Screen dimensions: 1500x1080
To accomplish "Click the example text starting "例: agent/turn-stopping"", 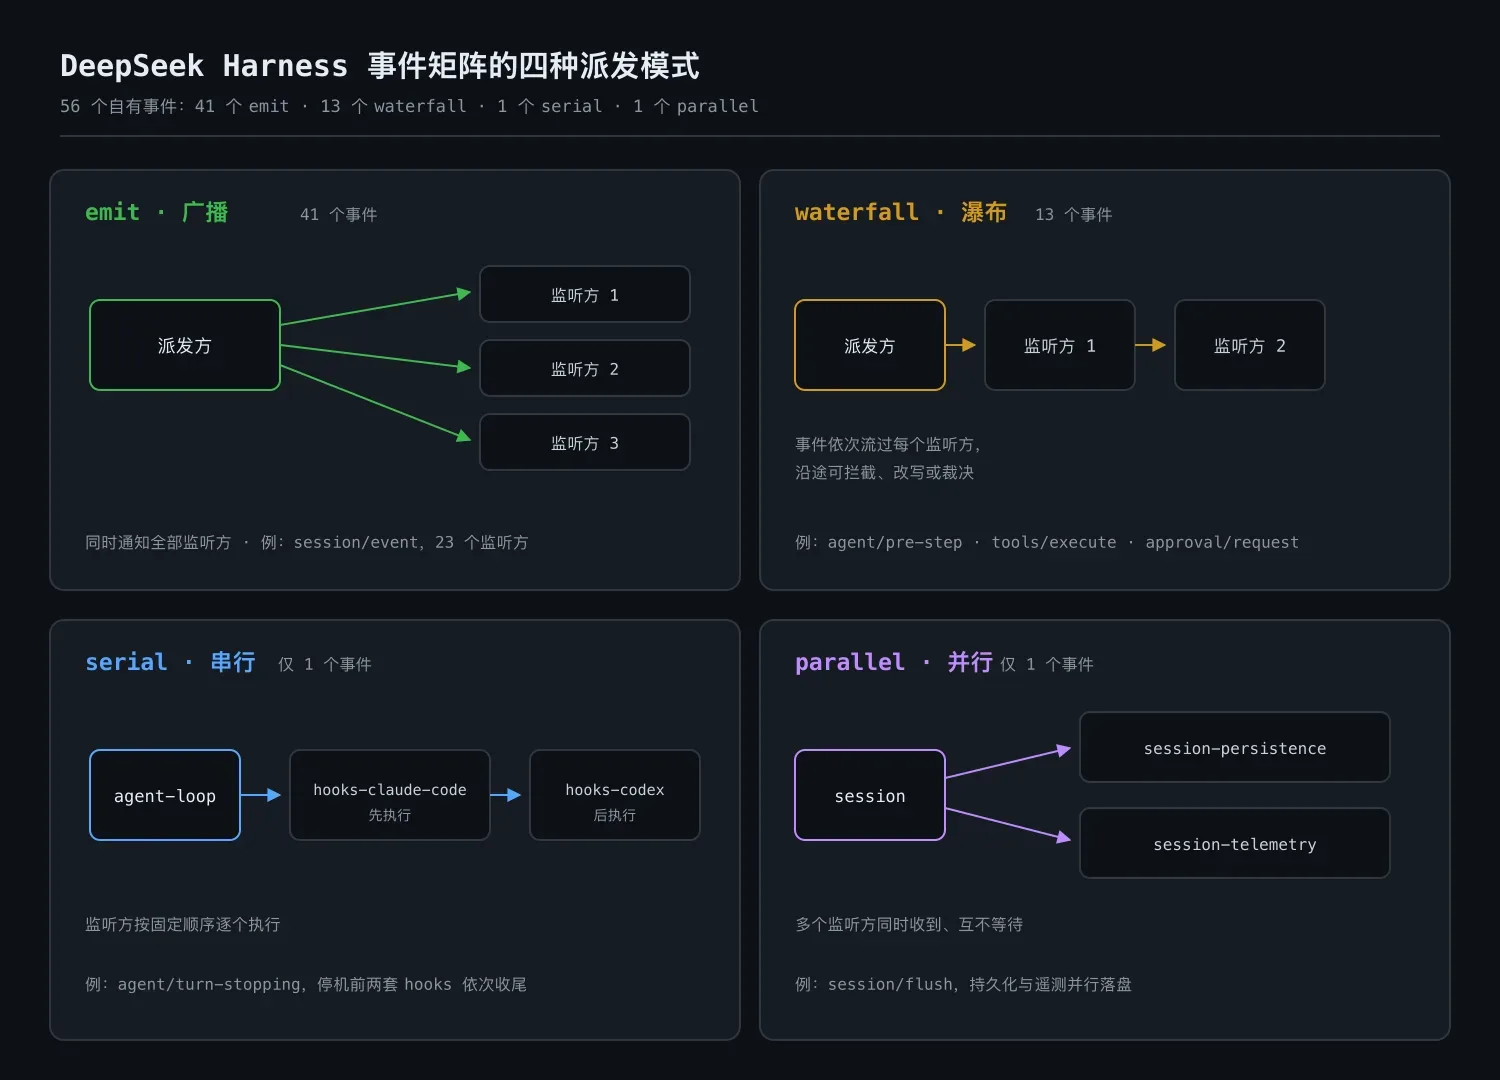I will (306, 984).
